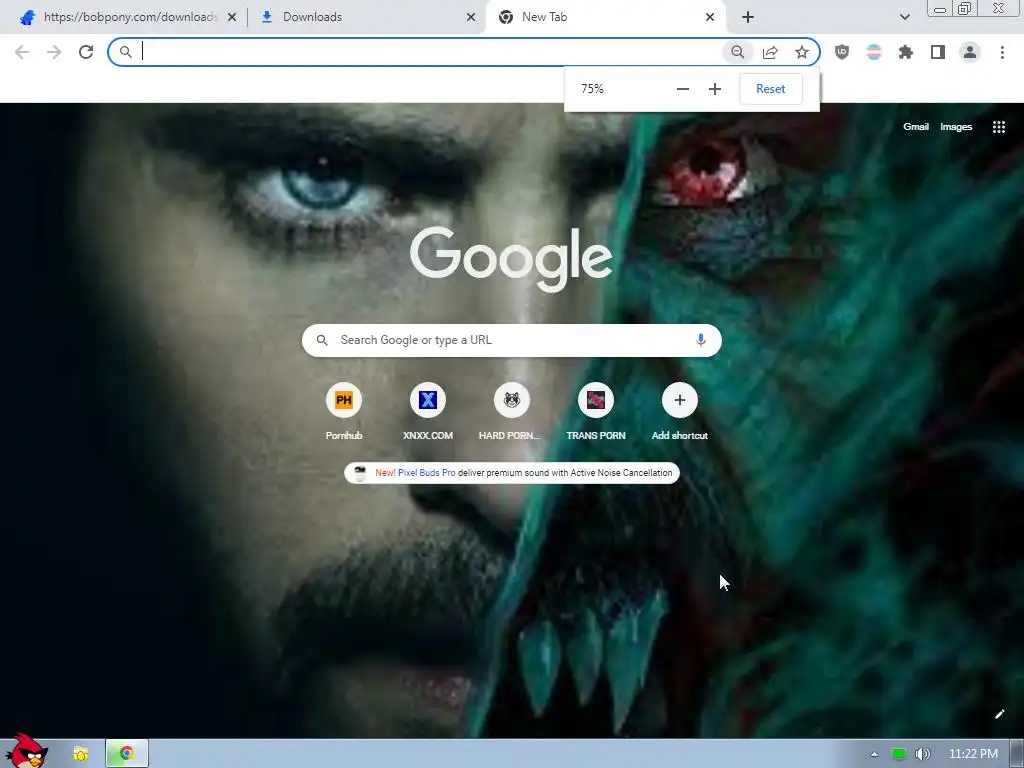Switch to the Downloads tab
1024x768 pixels.
click(367, 17)
